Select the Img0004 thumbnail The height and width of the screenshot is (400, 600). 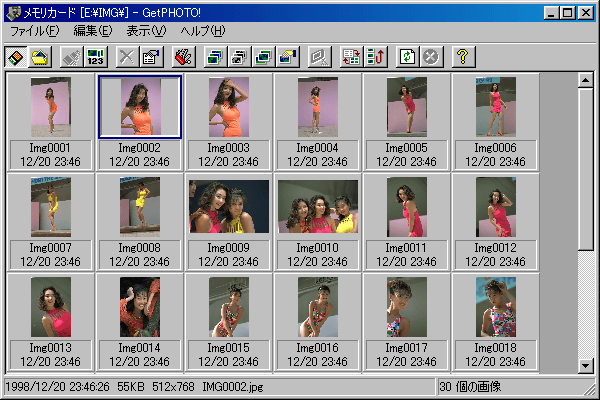(x=318, y=107)
